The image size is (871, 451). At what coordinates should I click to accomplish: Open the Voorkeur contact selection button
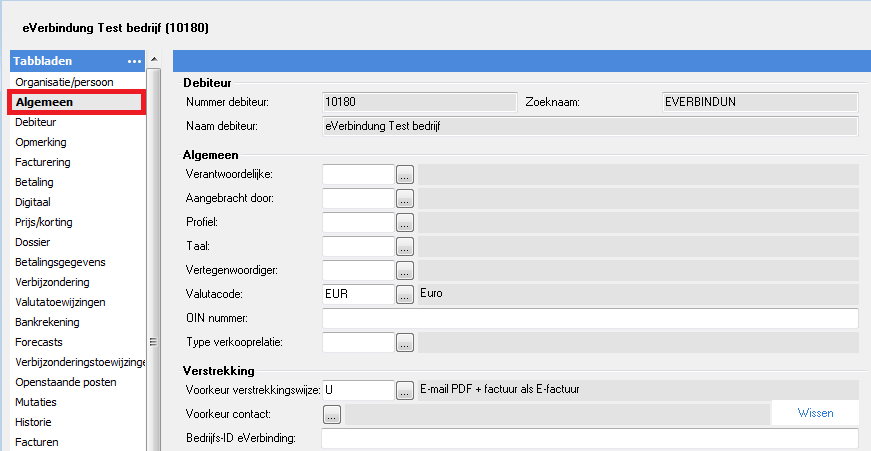pos(332,414)
